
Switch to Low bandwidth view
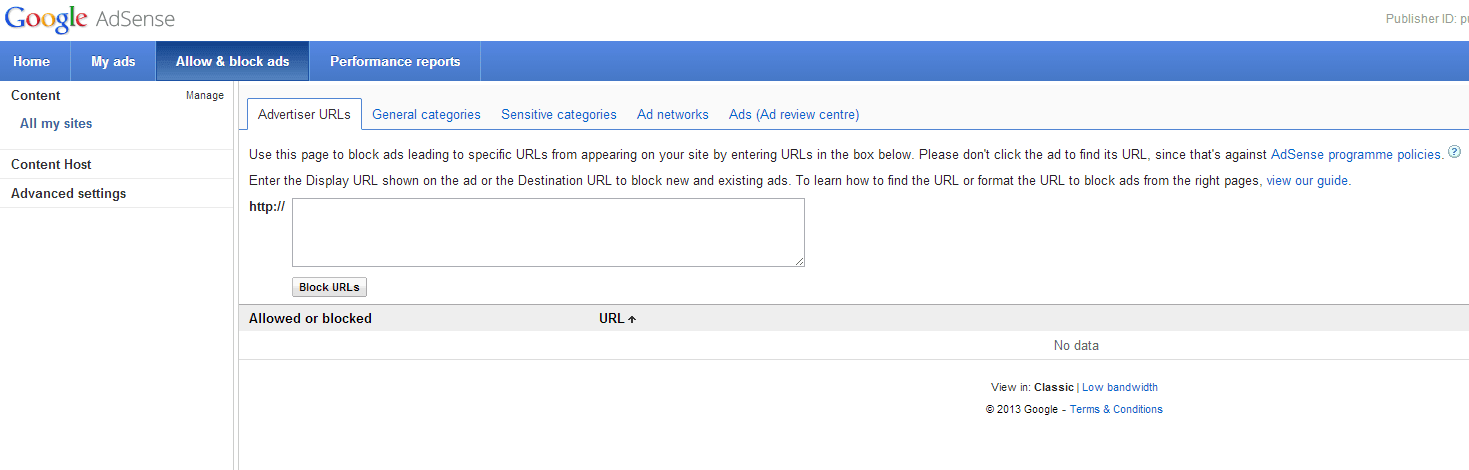click(1120, 388)
